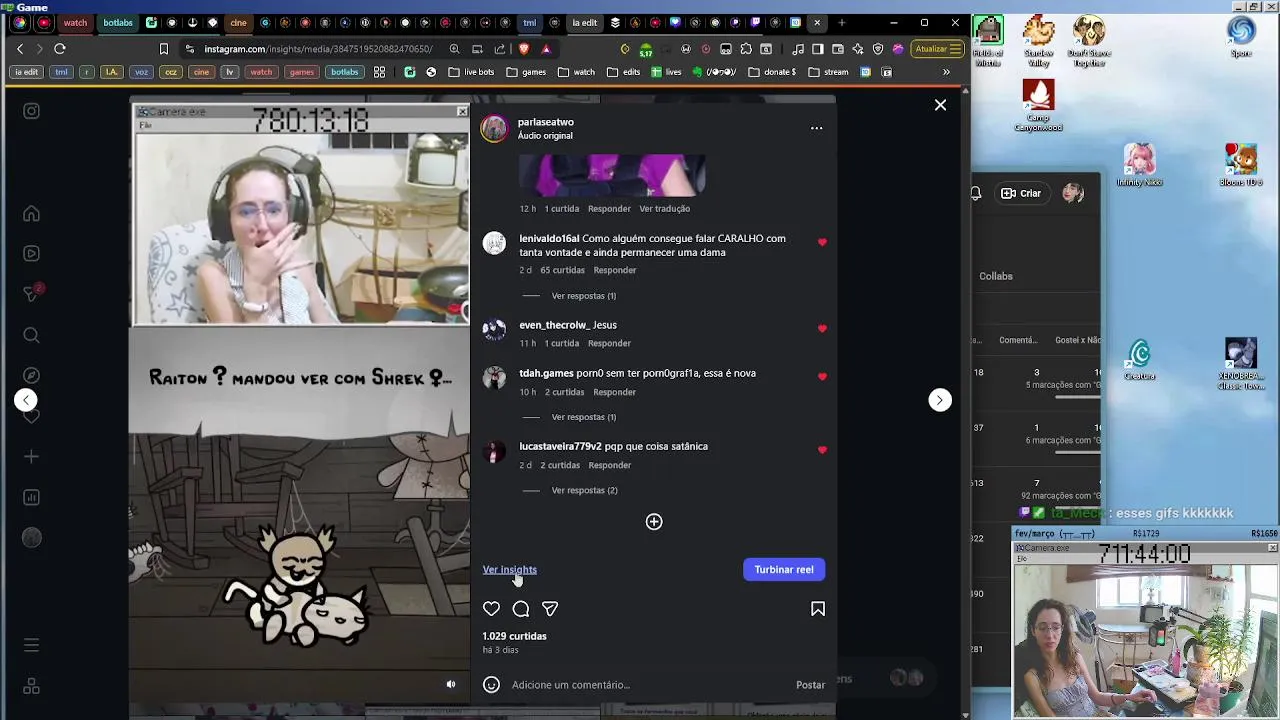Image resolution: width=1280 pixels, height=720 pixels.
Task: Go to the next post arrow
Action: 939,400
